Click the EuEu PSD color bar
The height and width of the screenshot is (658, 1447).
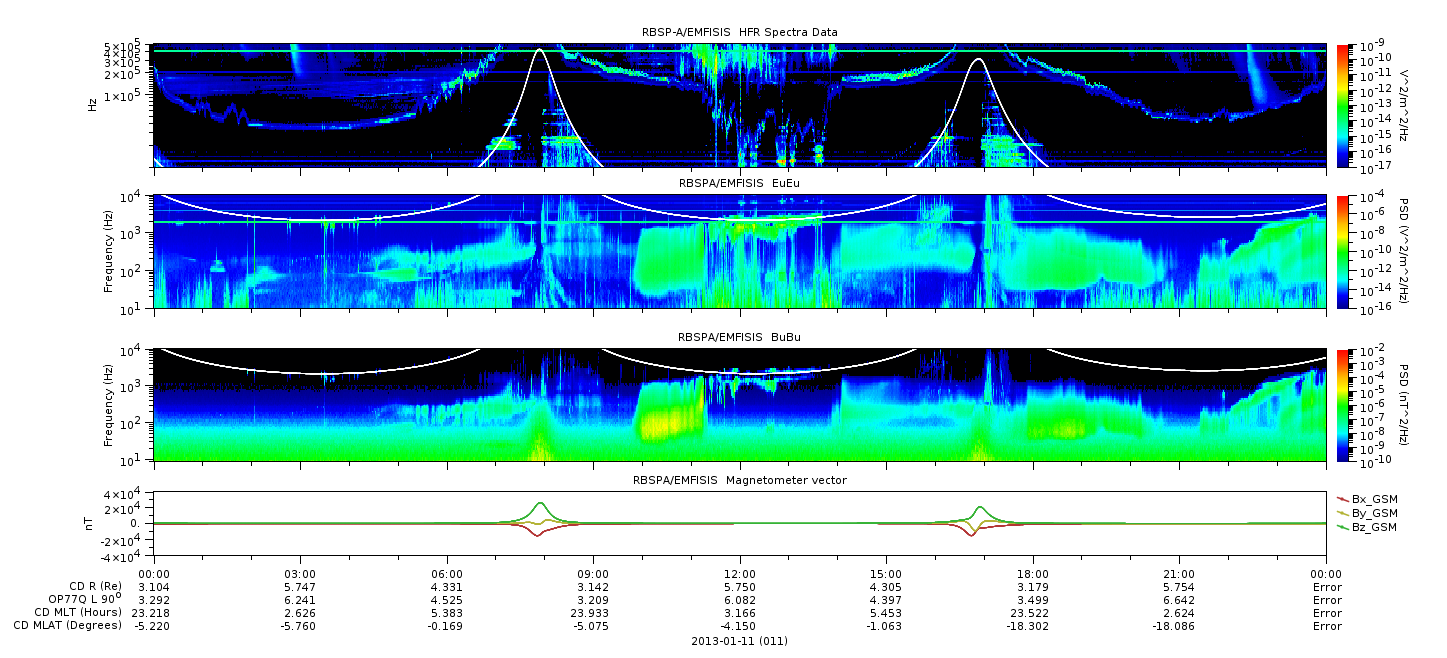click(1343, 251)
